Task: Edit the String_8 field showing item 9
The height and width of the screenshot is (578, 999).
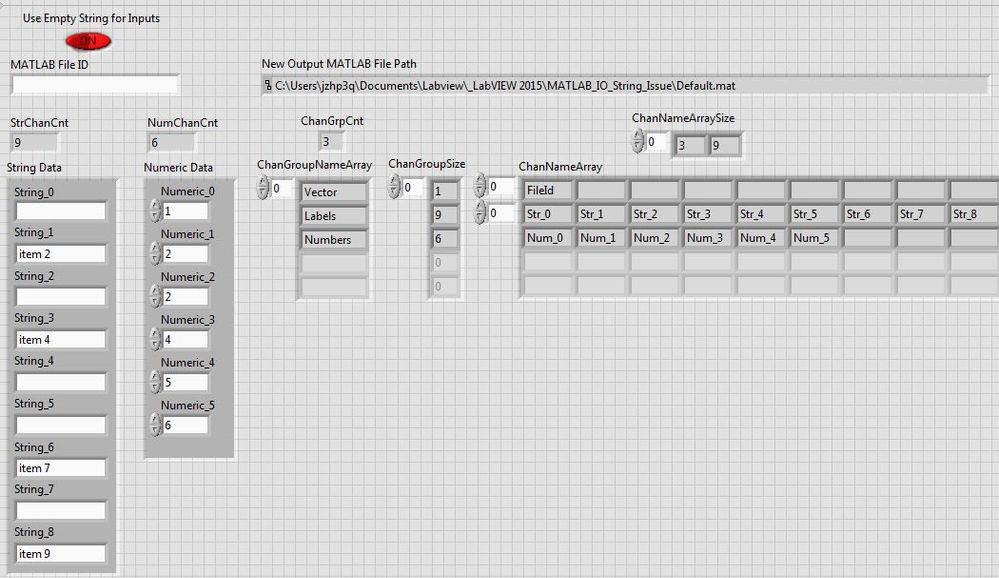Action: pyautogui.click(x=60, y=553)
